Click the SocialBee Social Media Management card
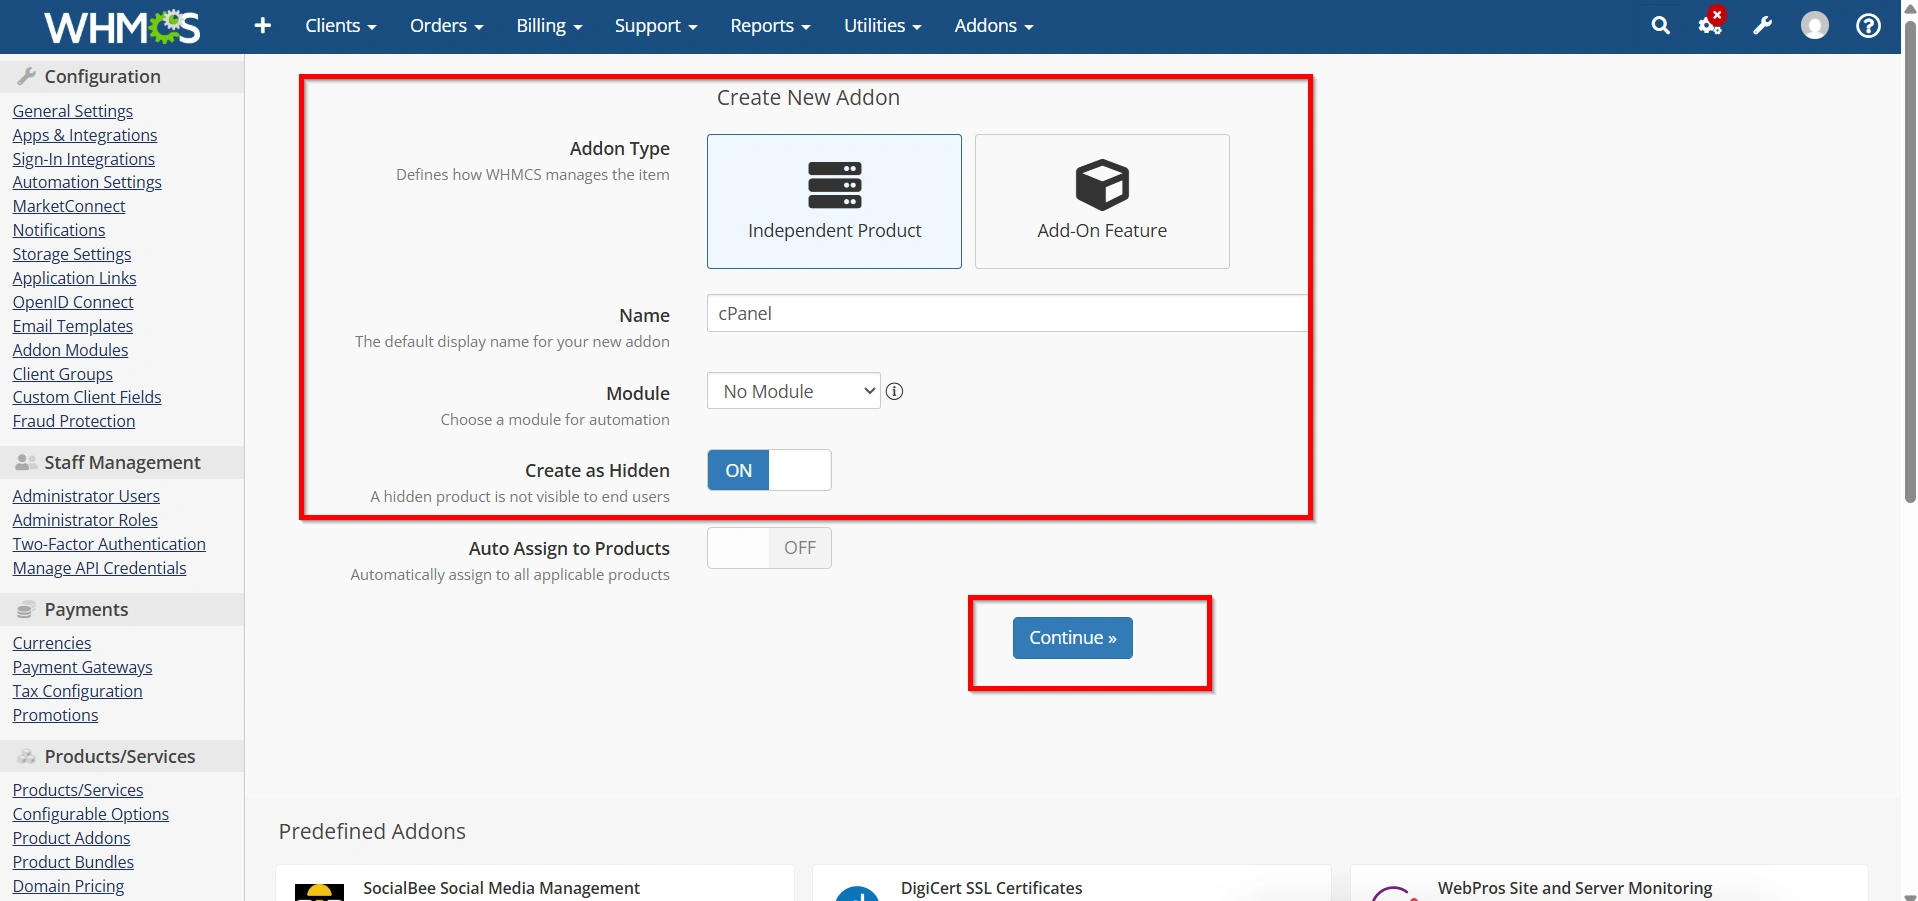 (535, 884)
